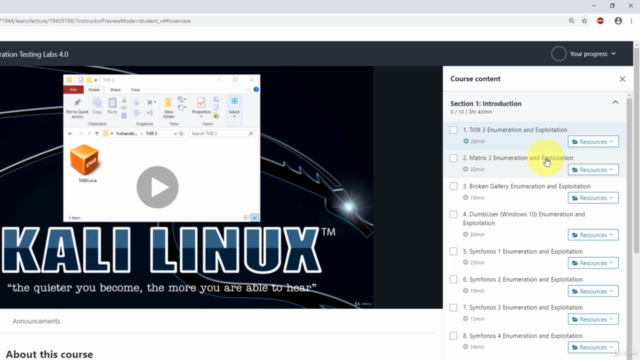Open lecture 1 Tr0ll 3 Enumeration and Exploitation

(x=515, y=130)
